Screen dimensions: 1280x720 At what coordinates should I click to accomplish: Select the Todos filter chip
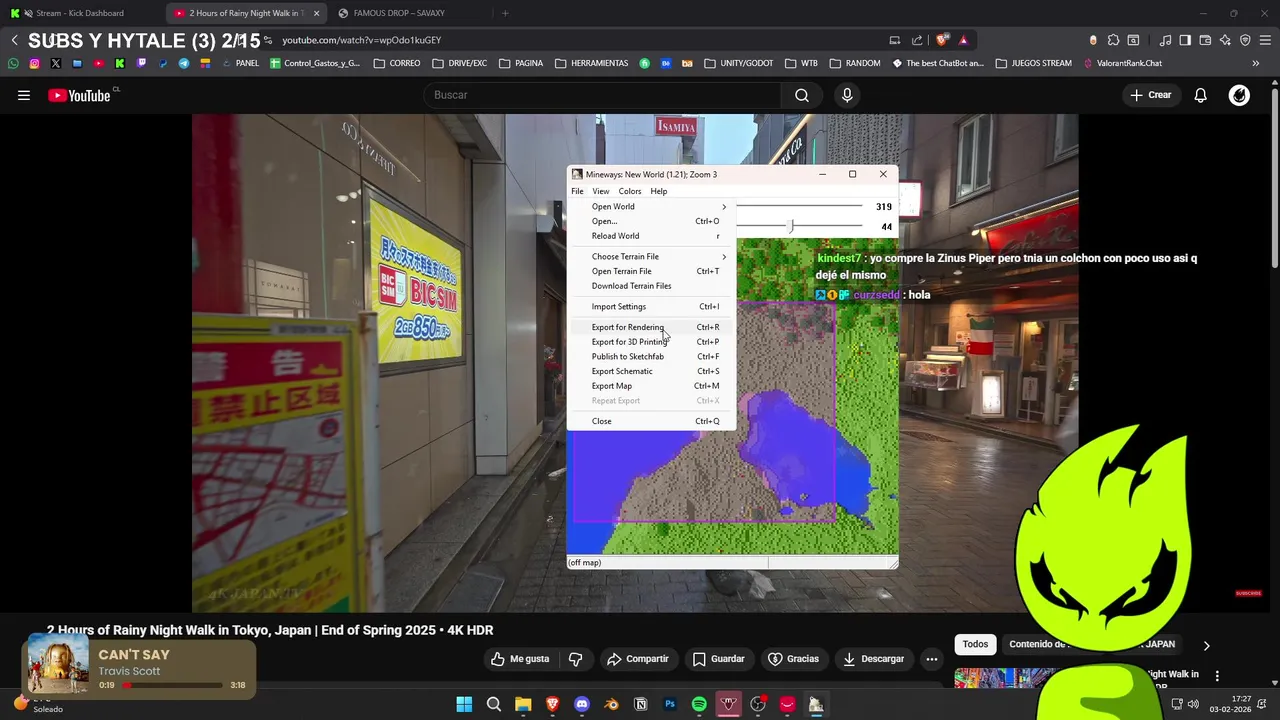[x=975, y=644]
